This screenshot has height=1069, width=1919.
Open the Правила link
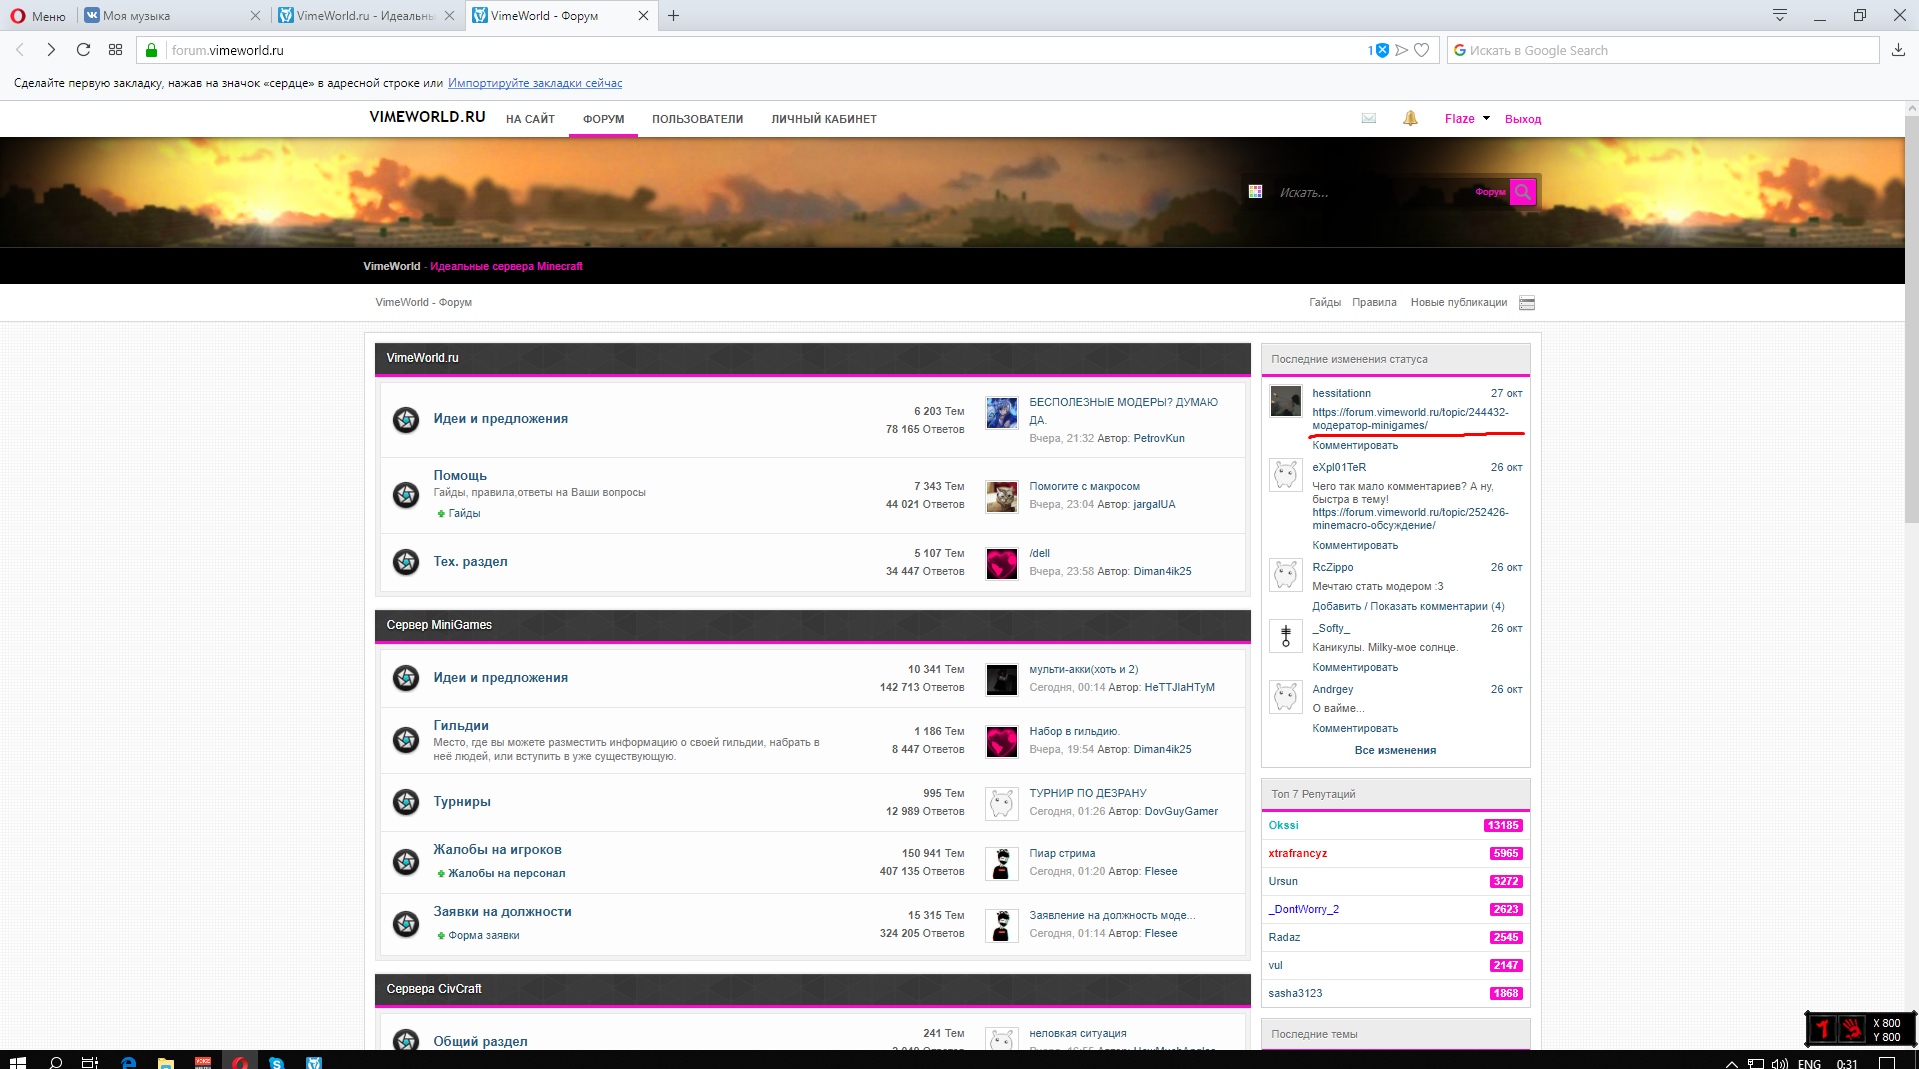(x=1374, y=302)
